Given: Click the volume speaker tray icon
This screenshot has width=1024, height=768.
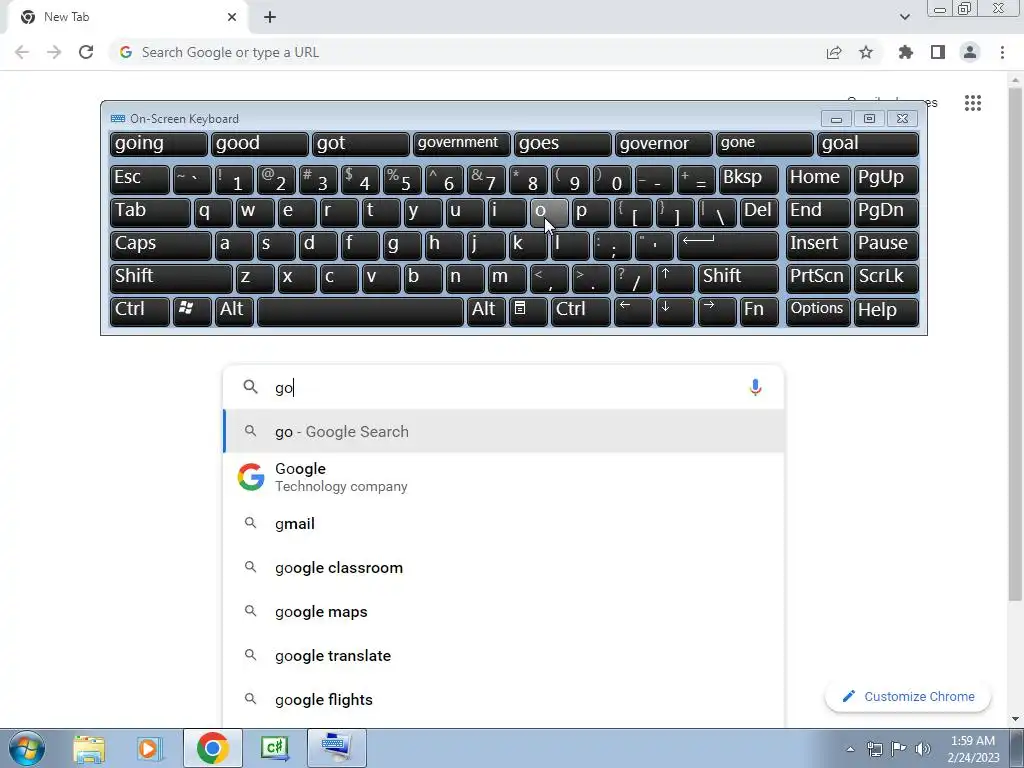Looking at the screenshot, I should tap(922, 748).
